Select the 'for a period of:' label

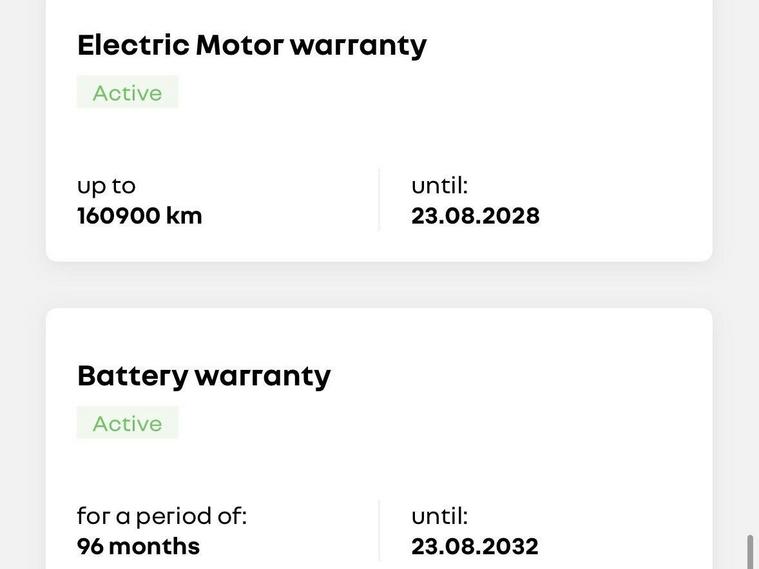[161, 516]
